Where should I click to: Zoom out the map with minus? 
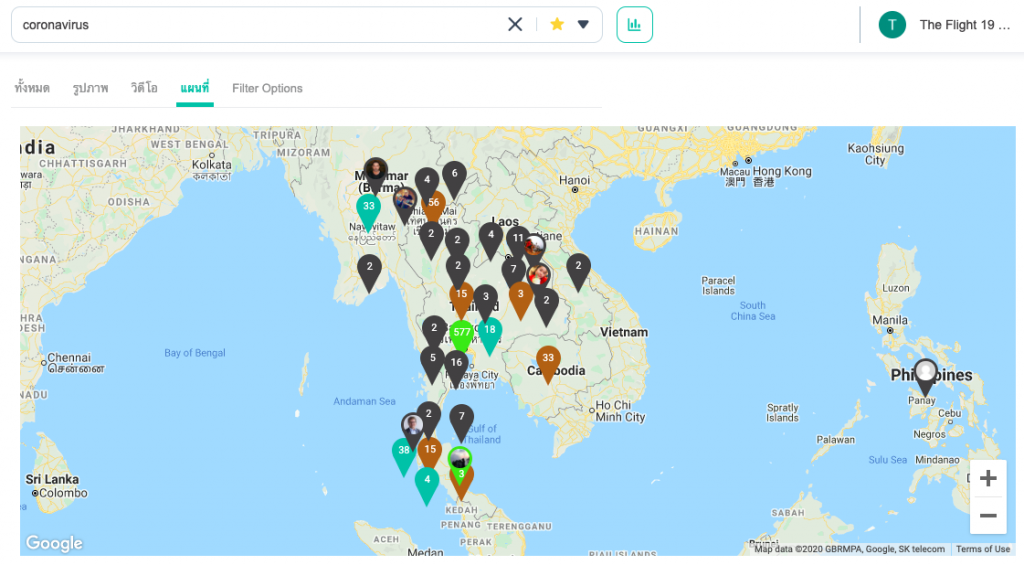(987, 515)
